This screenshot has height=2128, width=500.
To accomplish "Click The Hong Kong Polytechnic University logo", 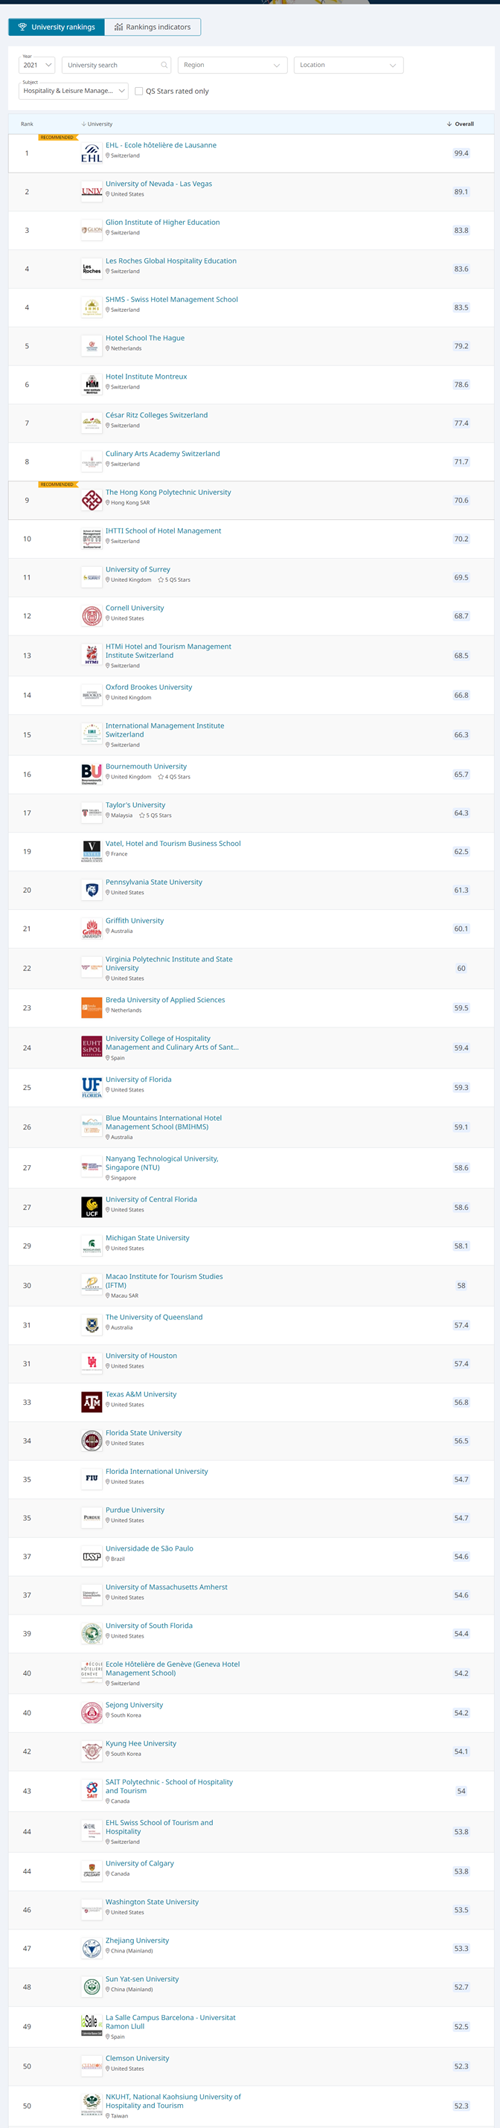I will click(92, 500).
